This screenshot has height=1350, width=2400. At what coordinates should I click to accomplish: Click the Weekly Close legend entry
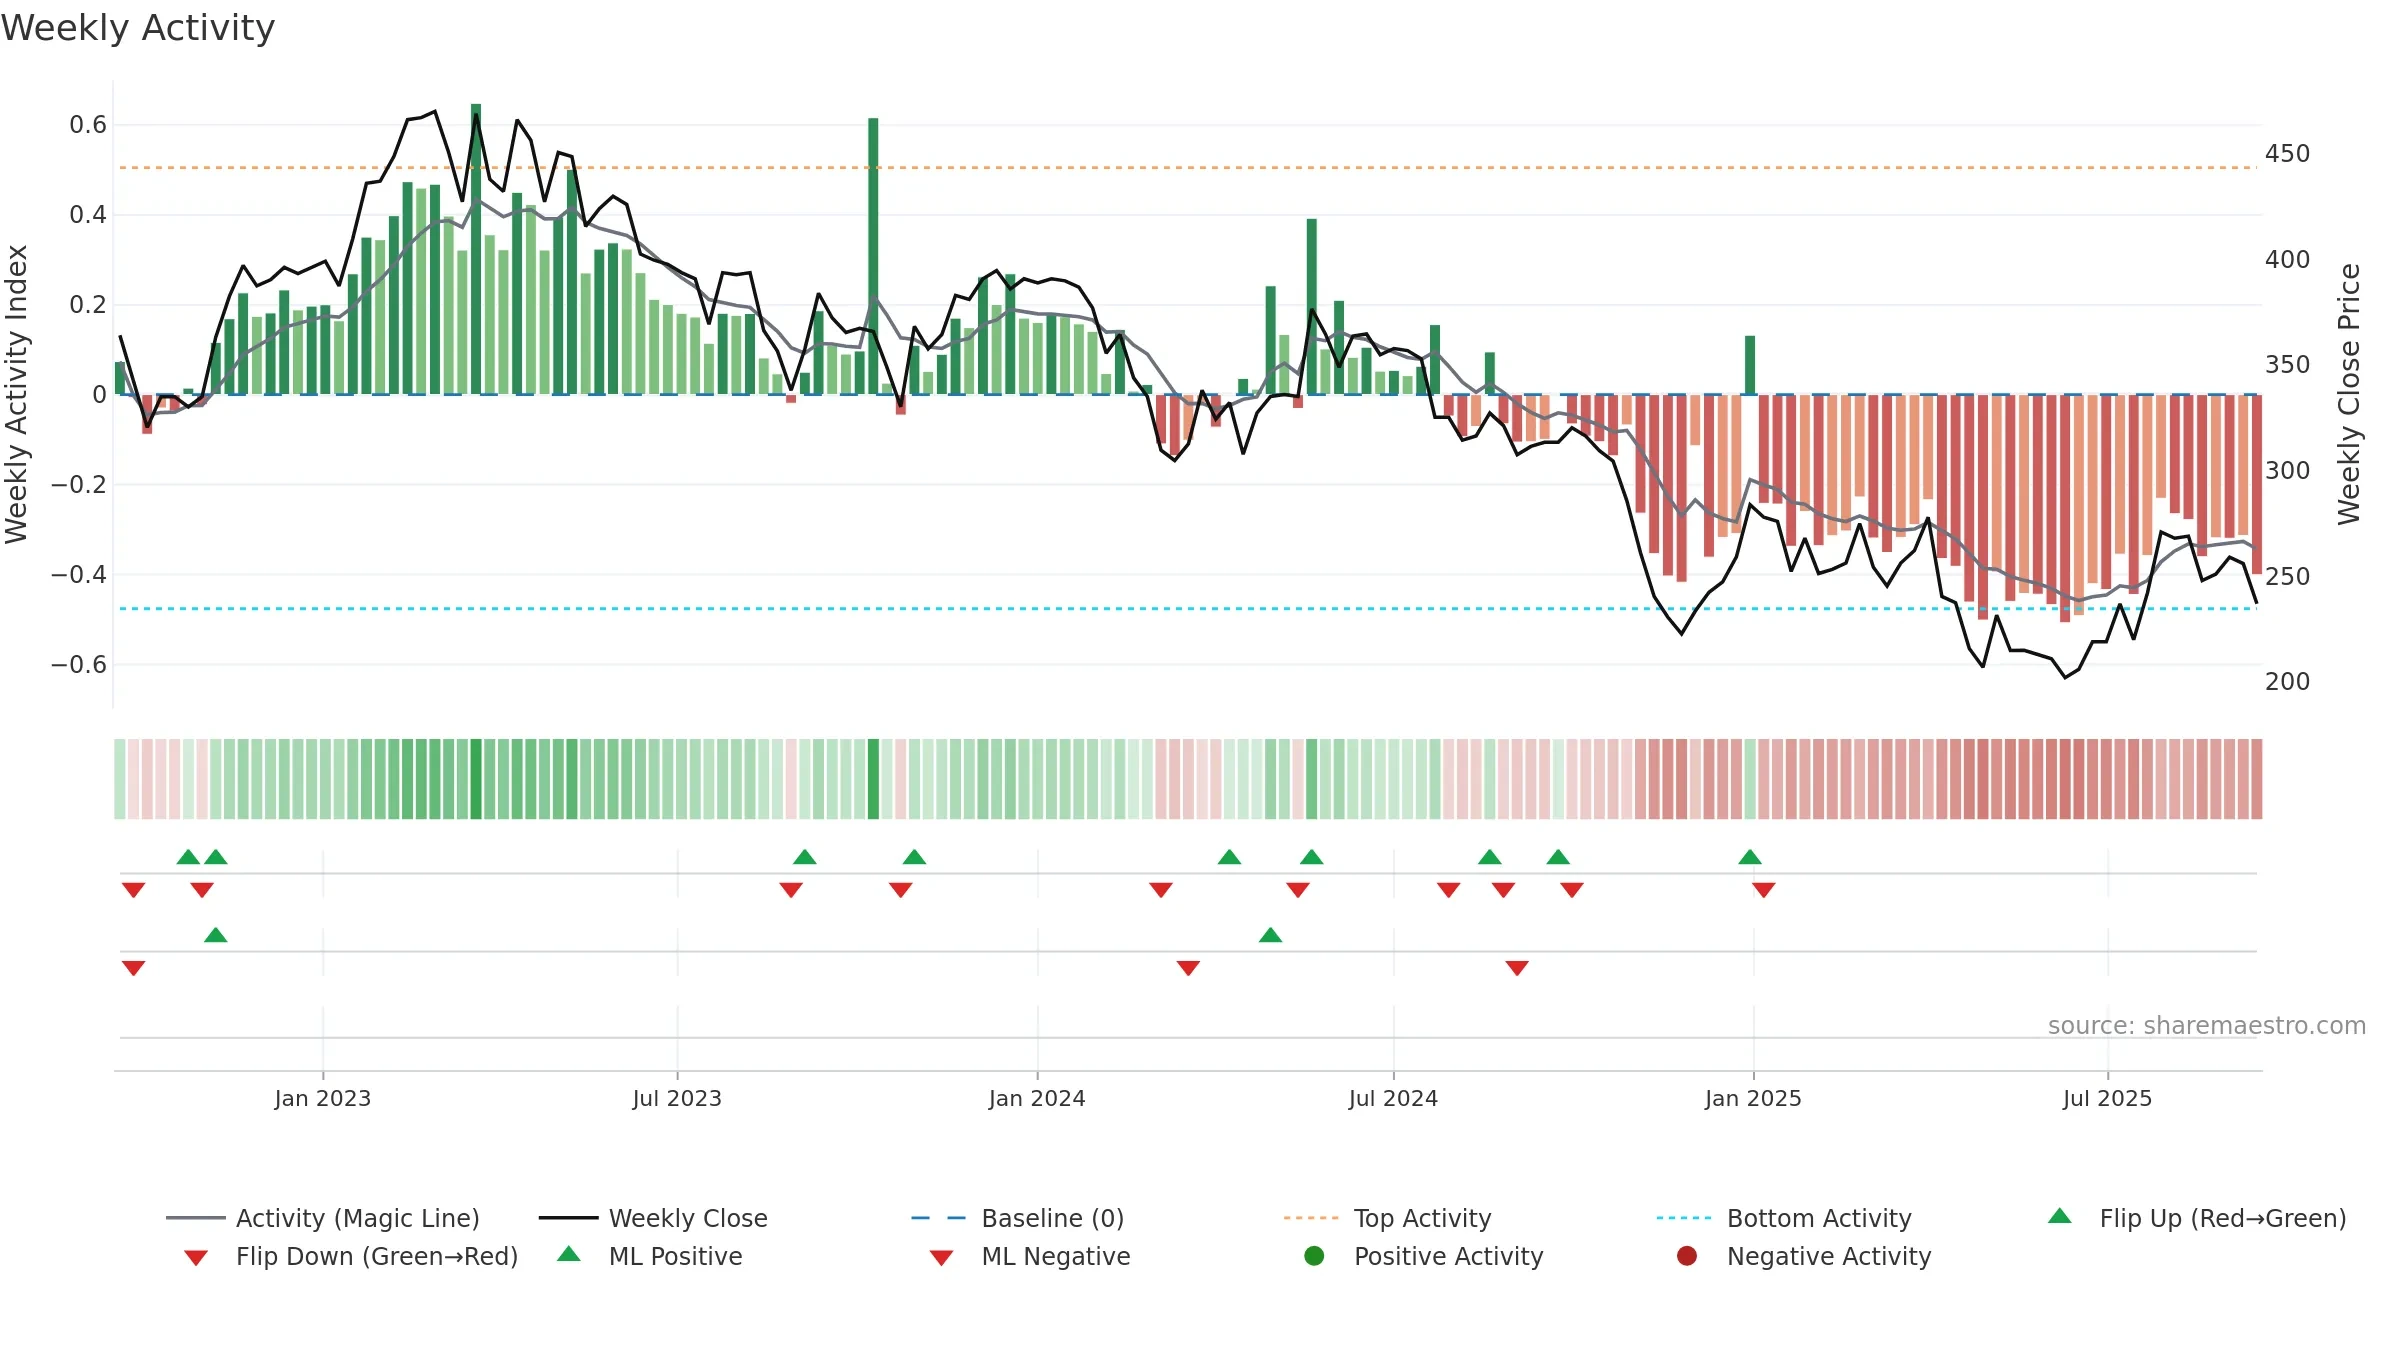click(653, 1218)
